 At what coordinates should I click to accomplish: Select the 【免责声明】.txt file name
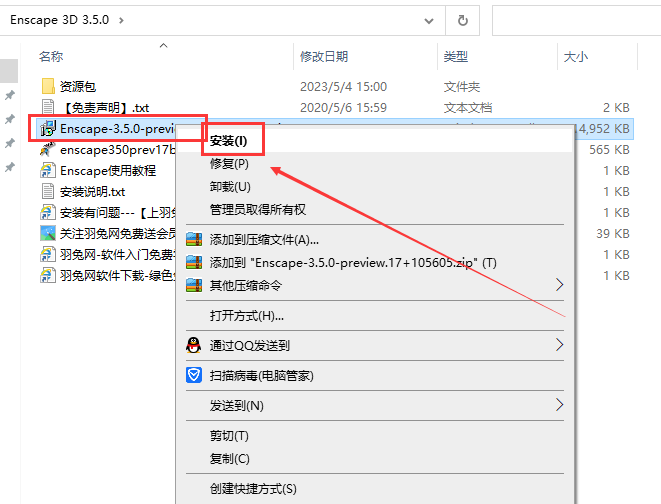(x=105, y=108)
